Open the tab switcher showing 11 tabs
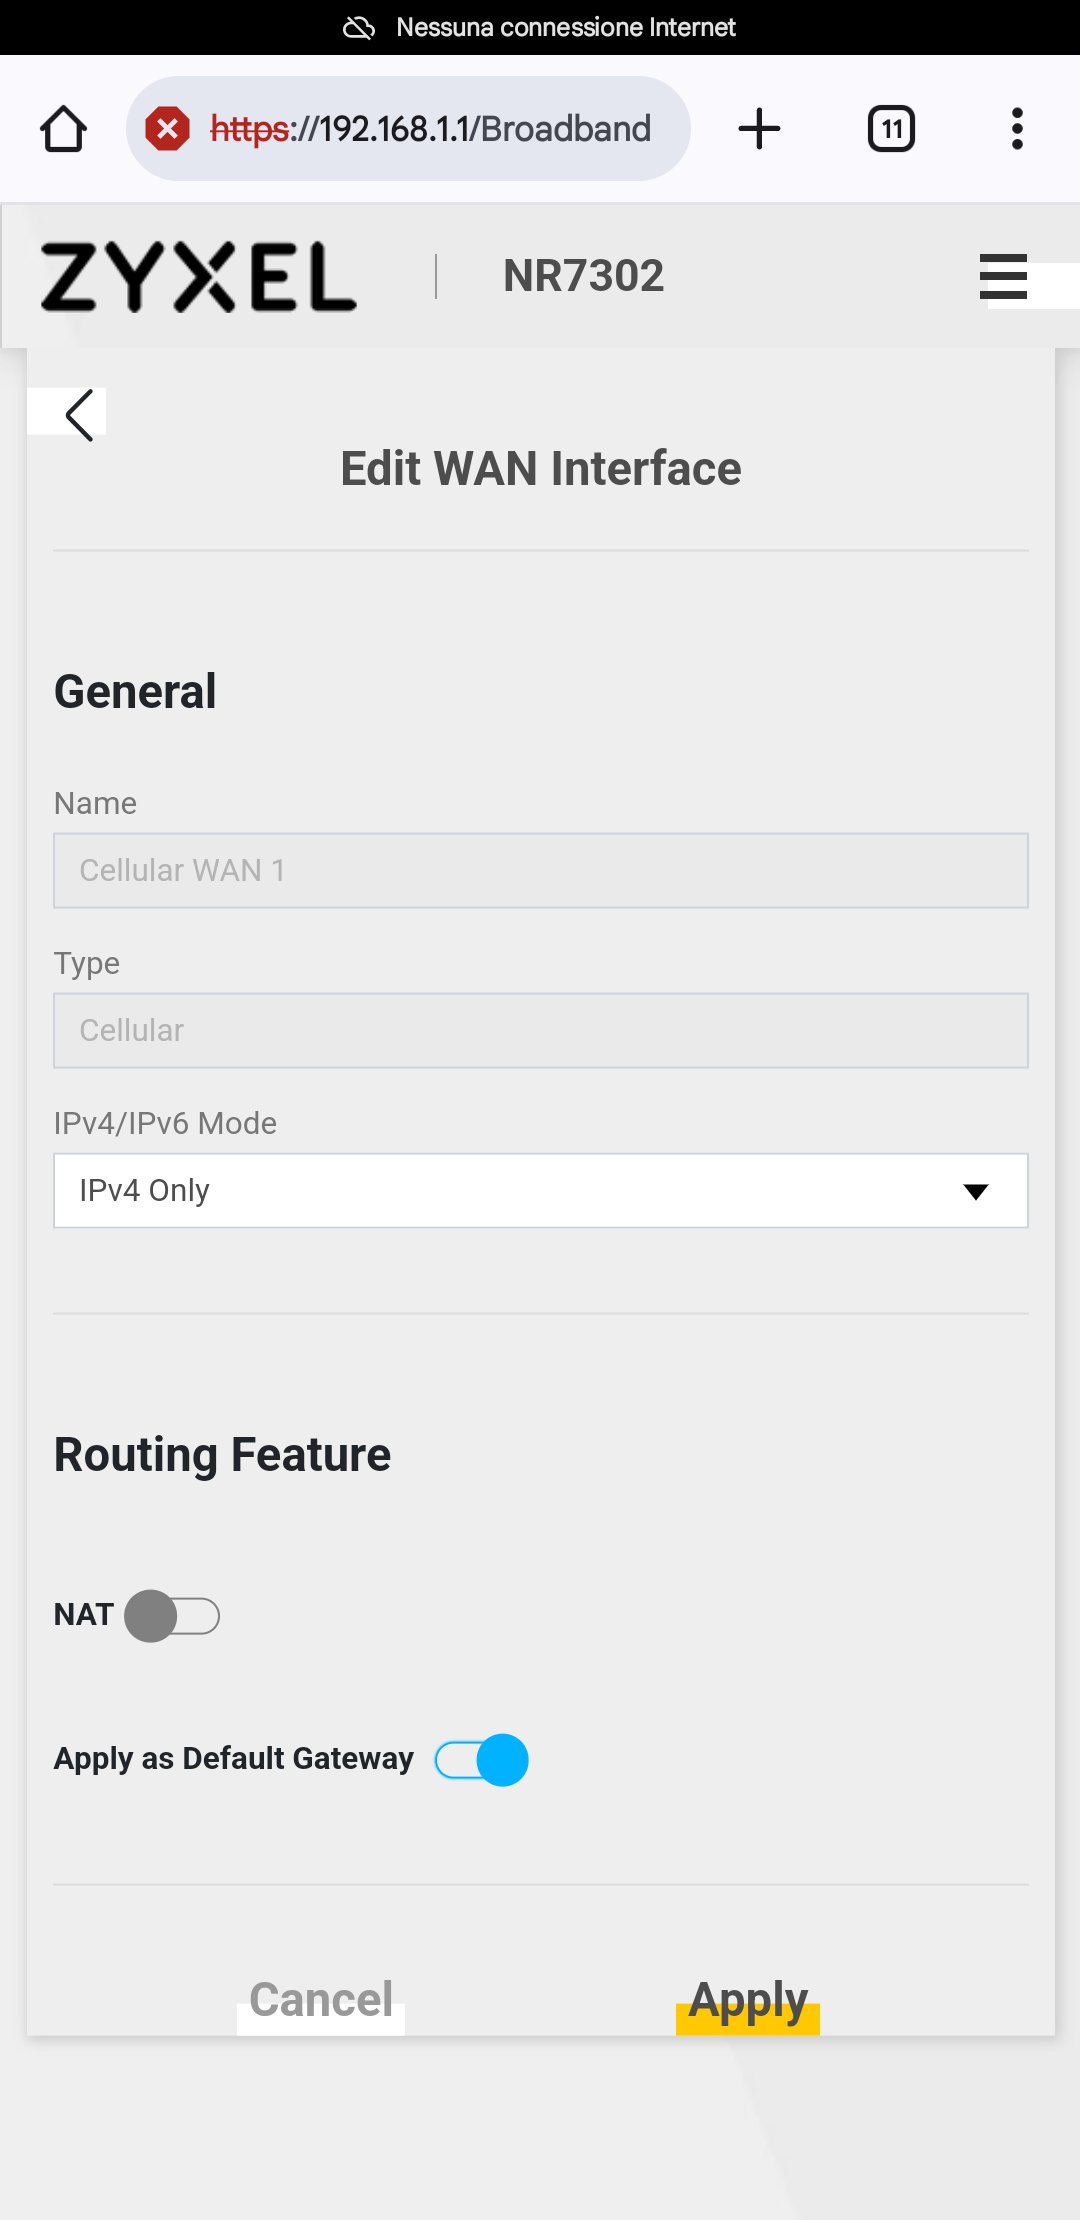The image size is (1080, 2220). coord(891,129)
